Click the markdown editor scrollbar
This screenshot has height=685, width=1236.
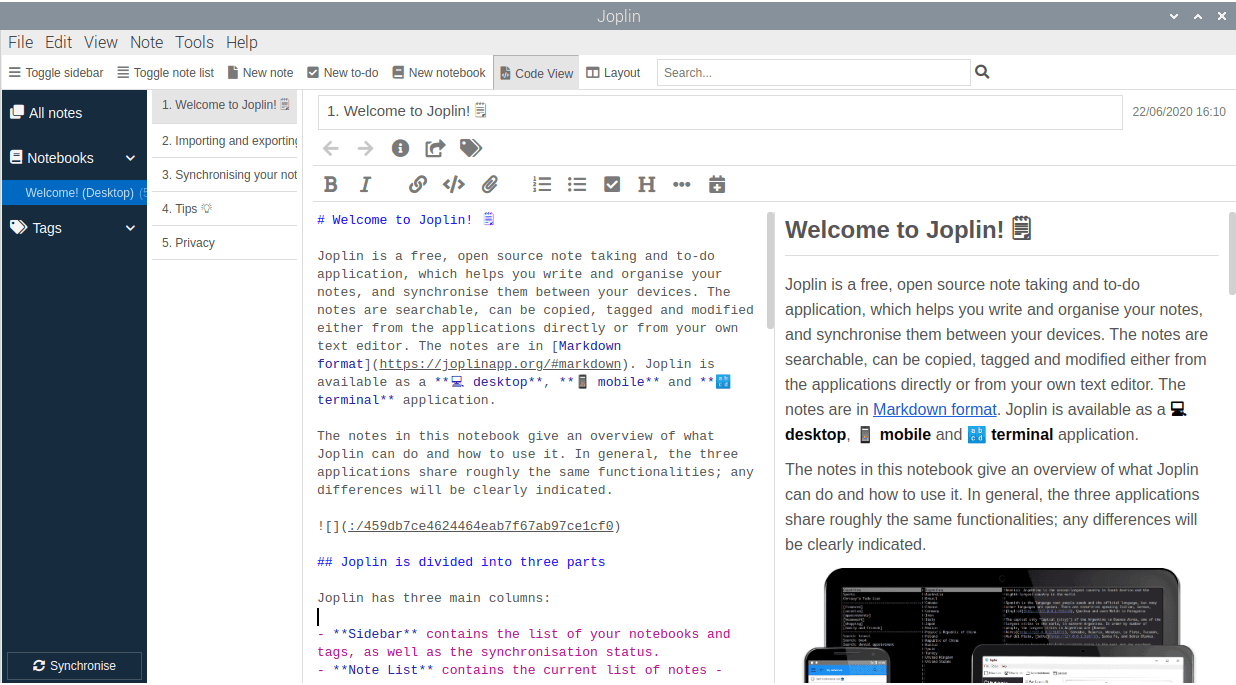[770, 270]
